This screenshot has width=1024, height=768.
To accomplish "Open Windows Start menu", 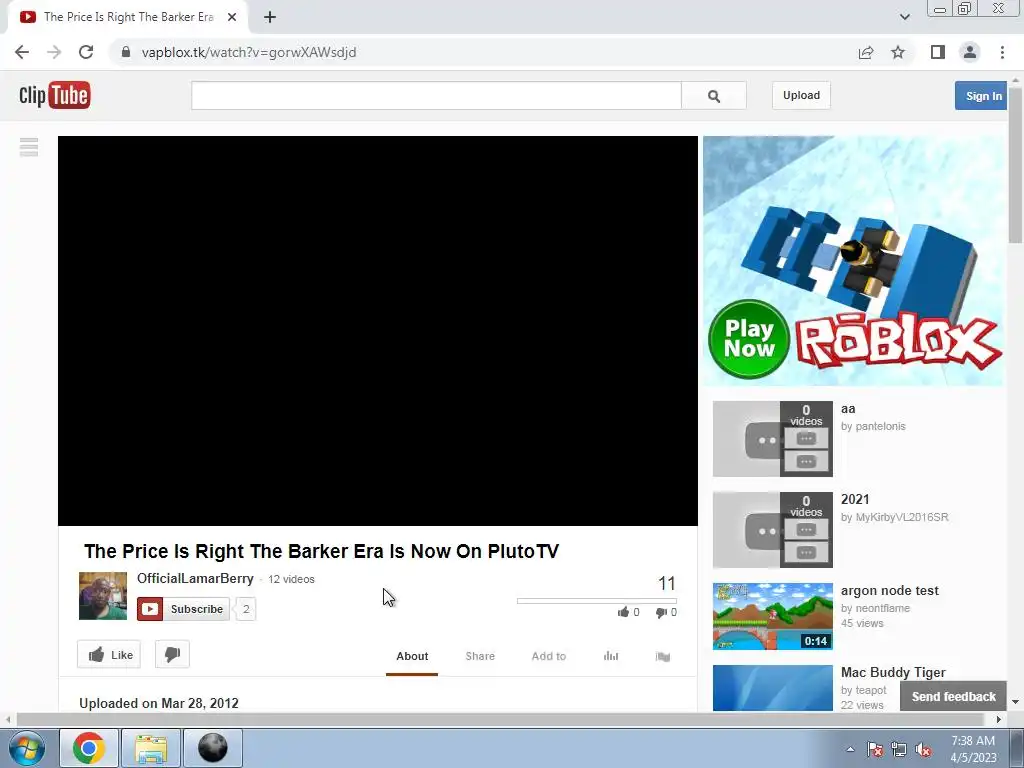I will point(27,748).
